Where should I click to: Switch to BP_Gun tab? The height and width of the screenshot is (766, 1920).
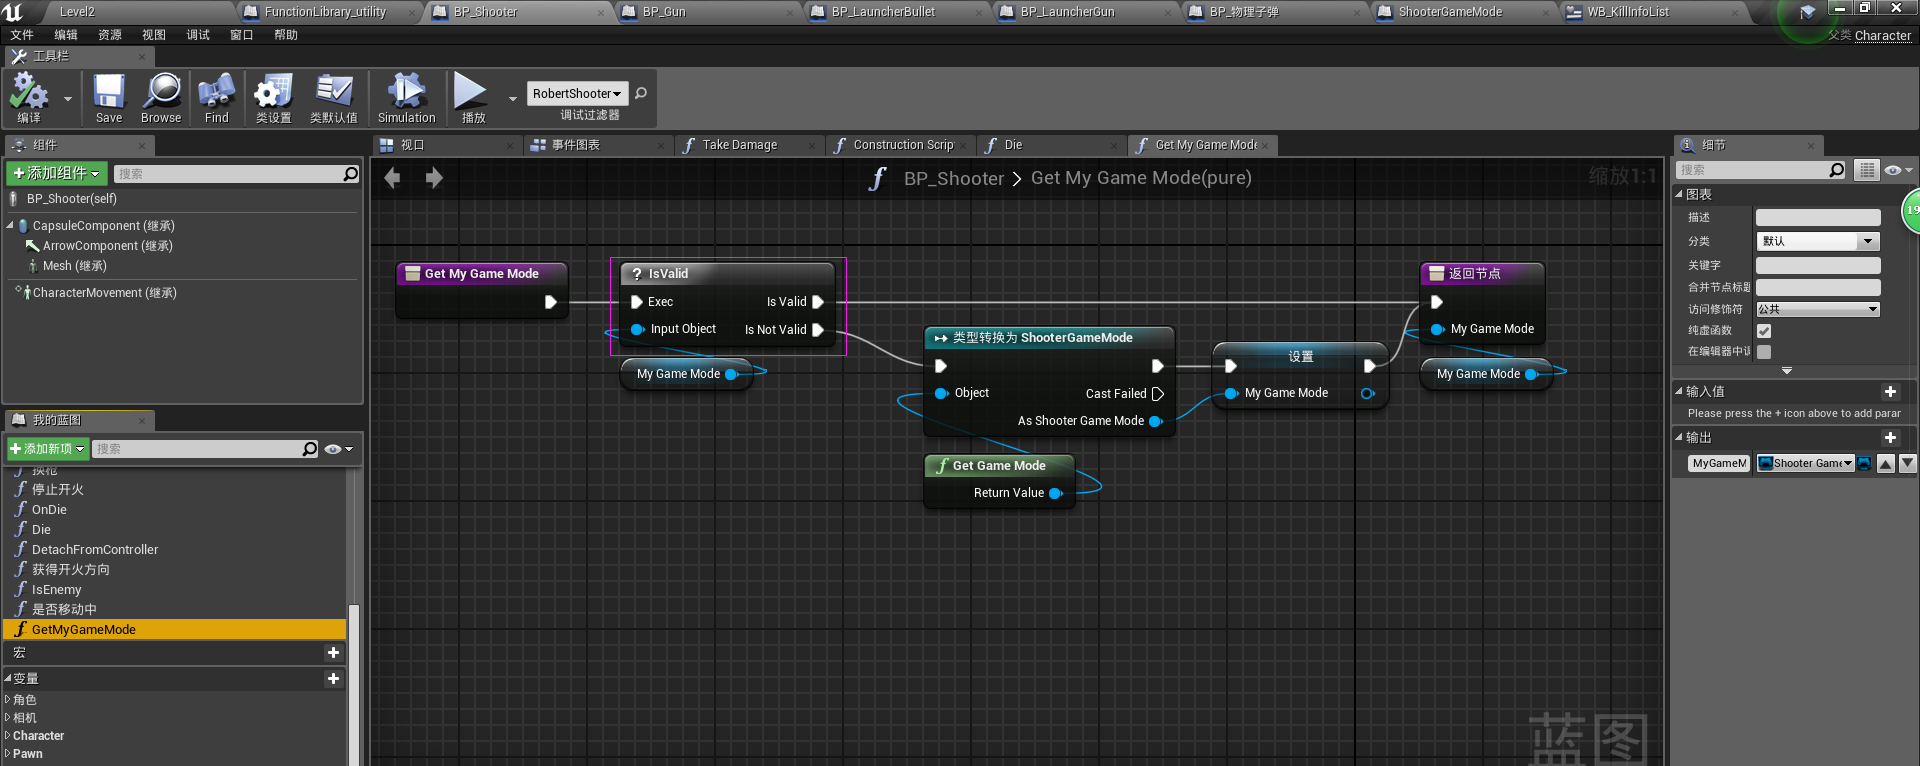tap(706, 12)
